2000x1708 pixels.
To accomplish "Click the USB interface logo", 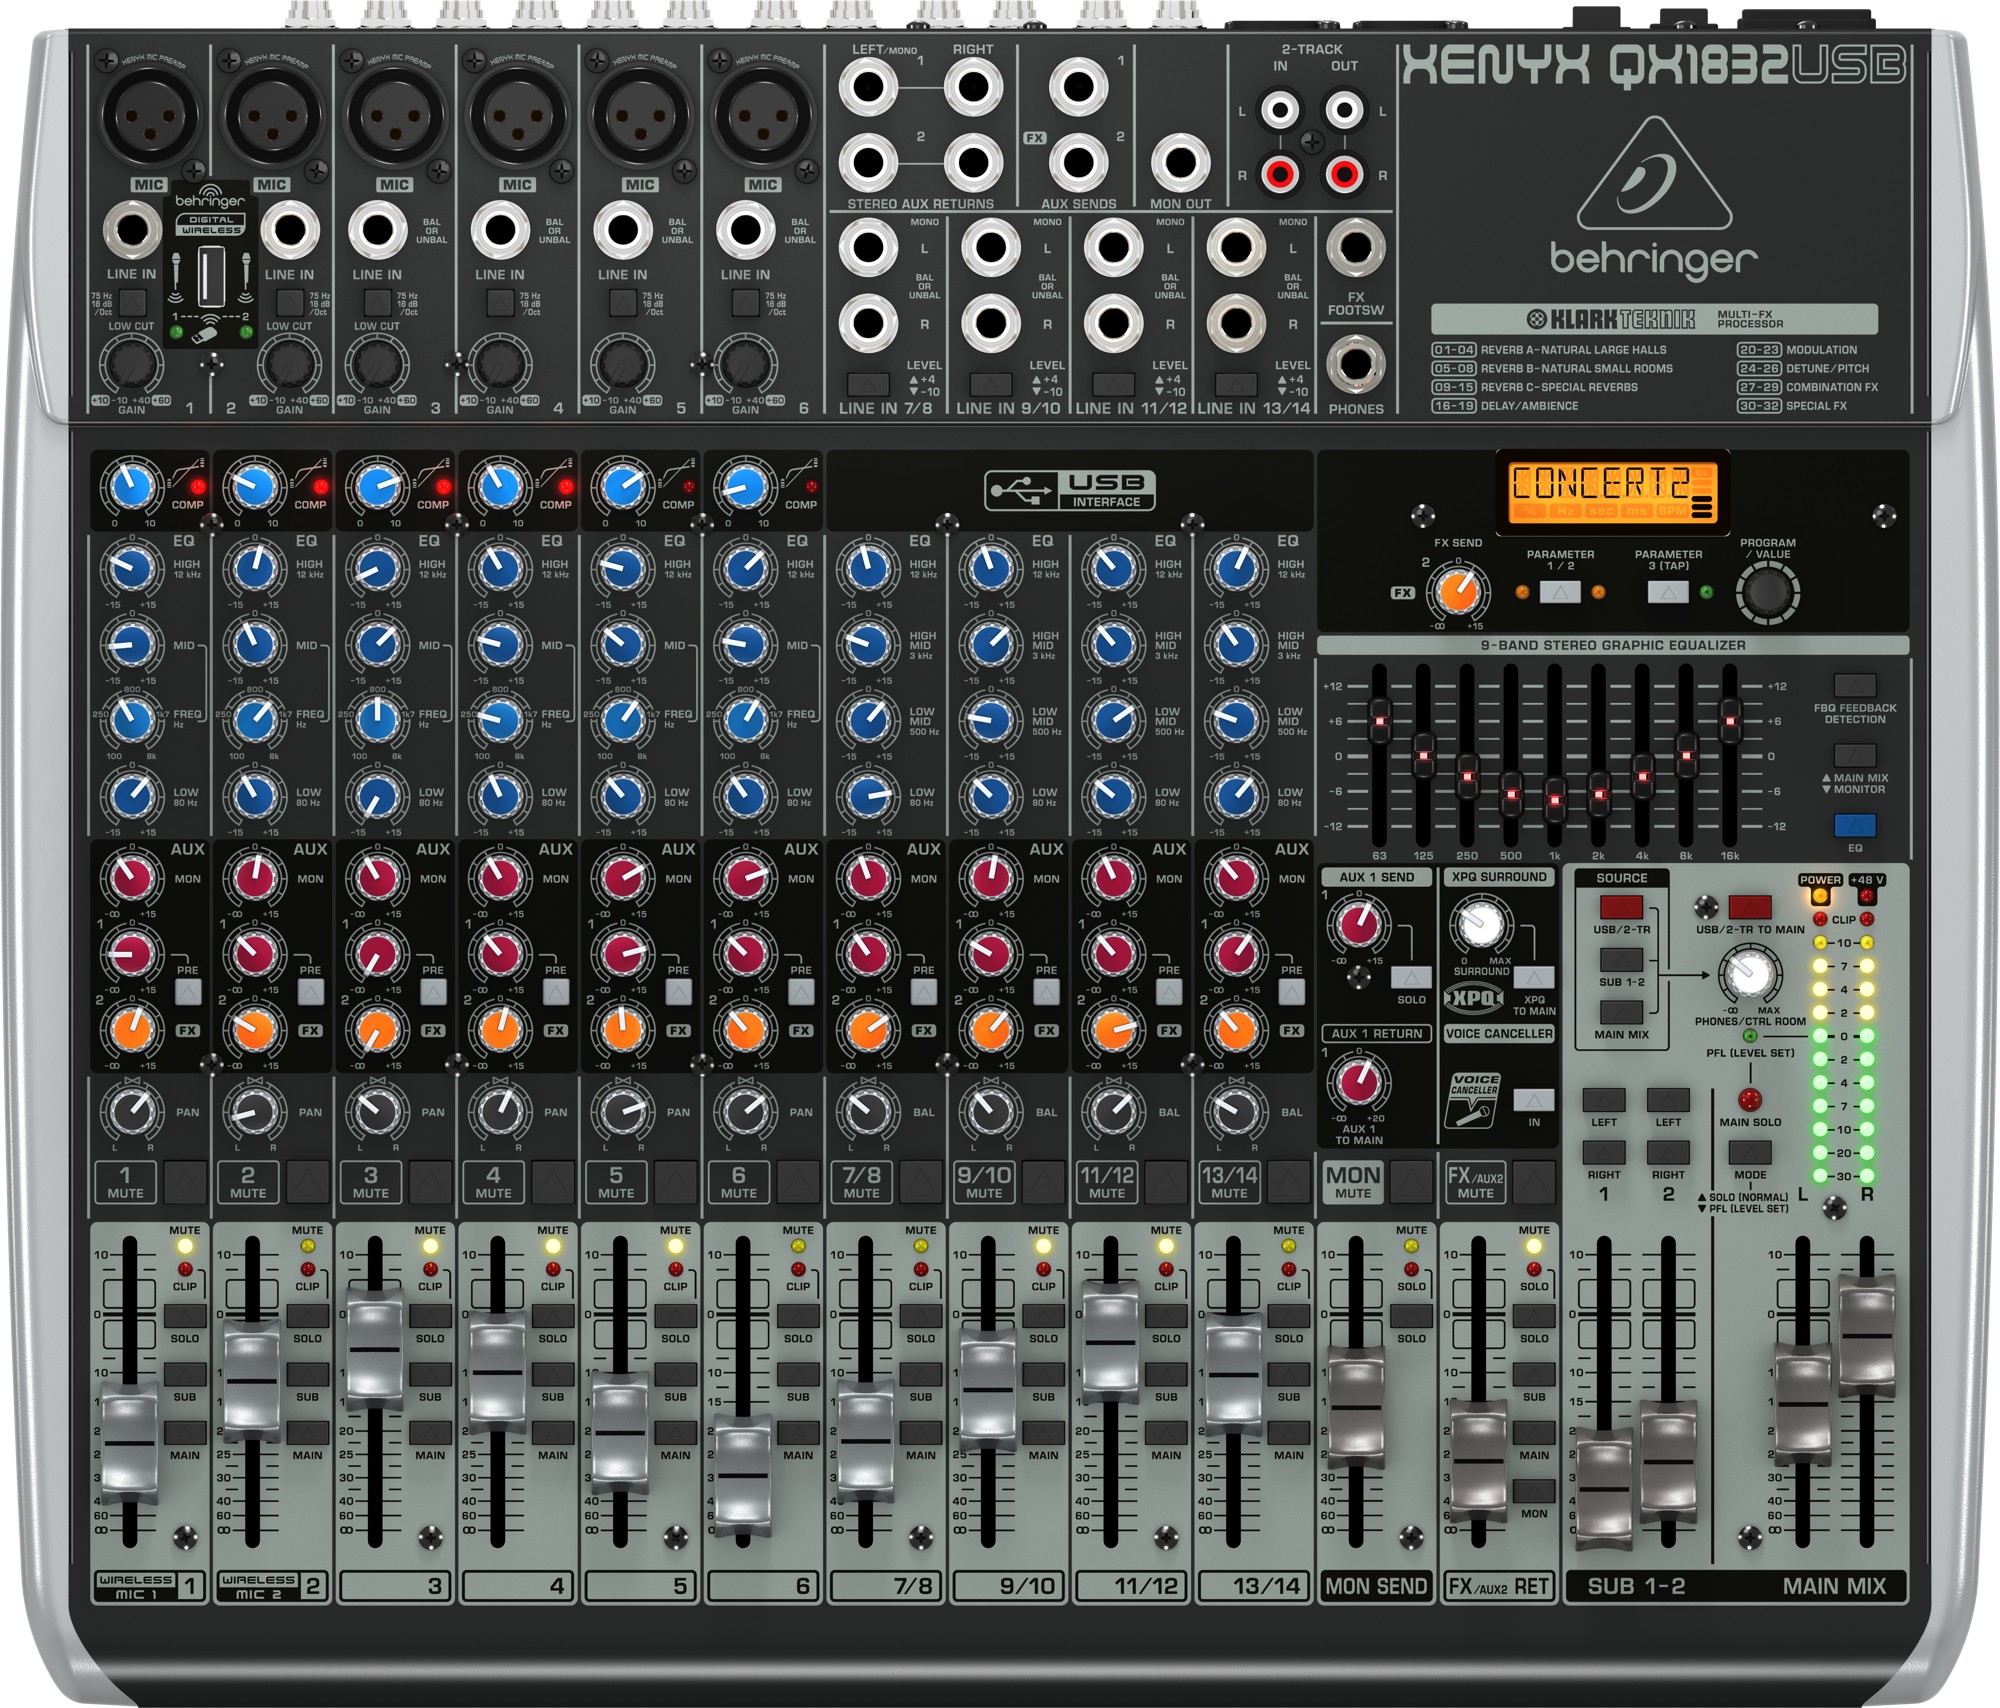I will click(x=1069, y=490).
